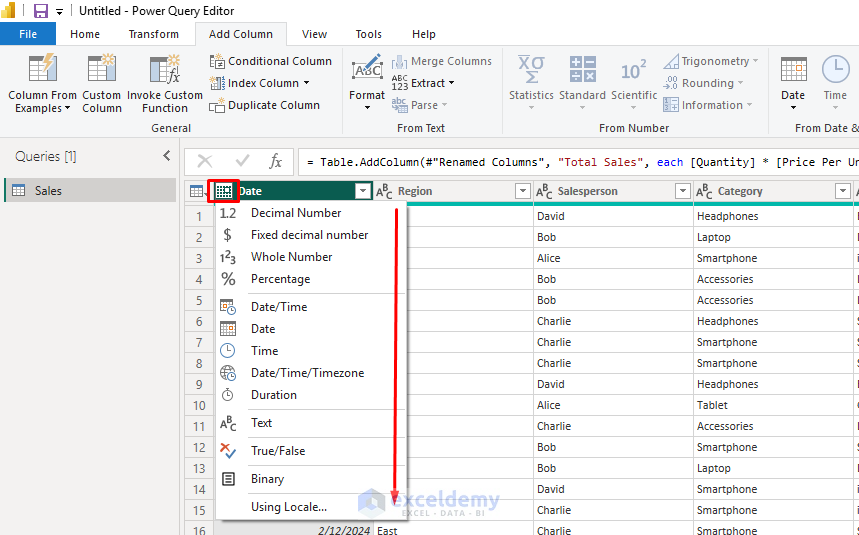This screenshot has height=535, width=859.
Task: Open the Category column filter dropdown
Action: (843, 191)
